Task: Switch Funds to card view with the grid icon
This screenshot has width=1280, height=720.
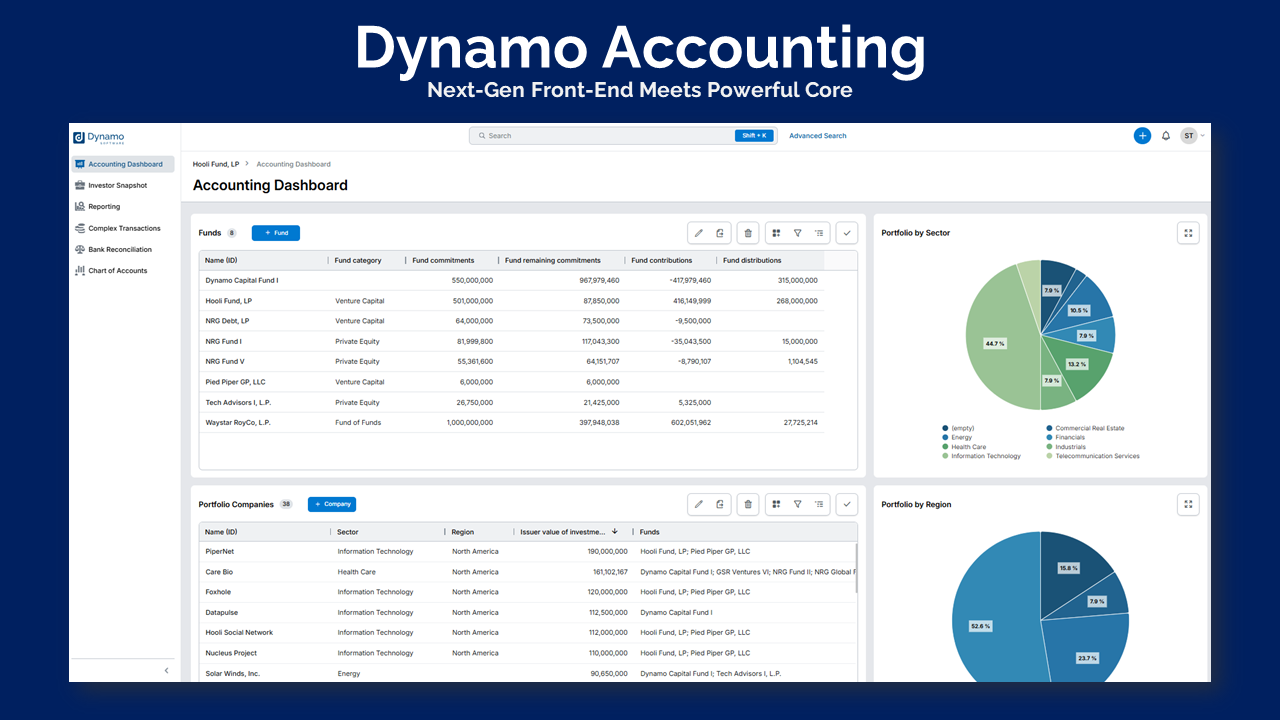Action: pos(776,232)
